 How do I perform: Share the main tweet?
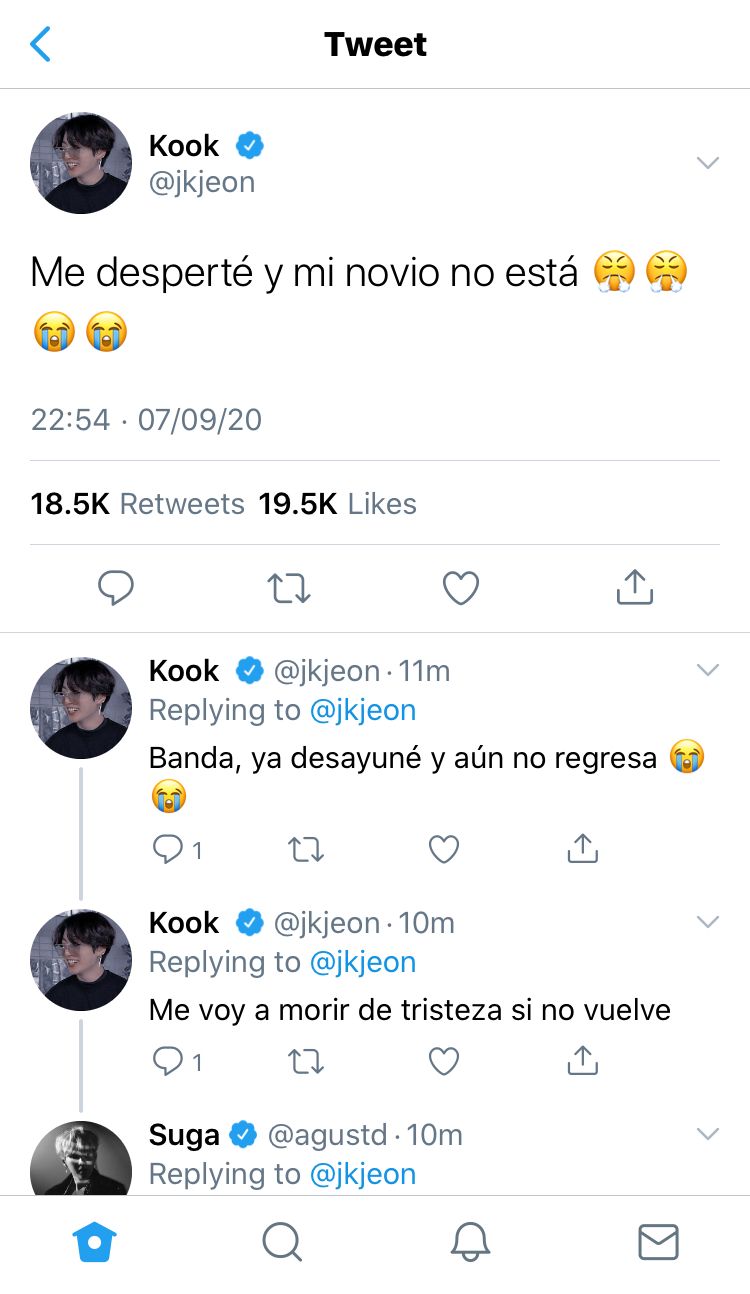pos(634,587)
